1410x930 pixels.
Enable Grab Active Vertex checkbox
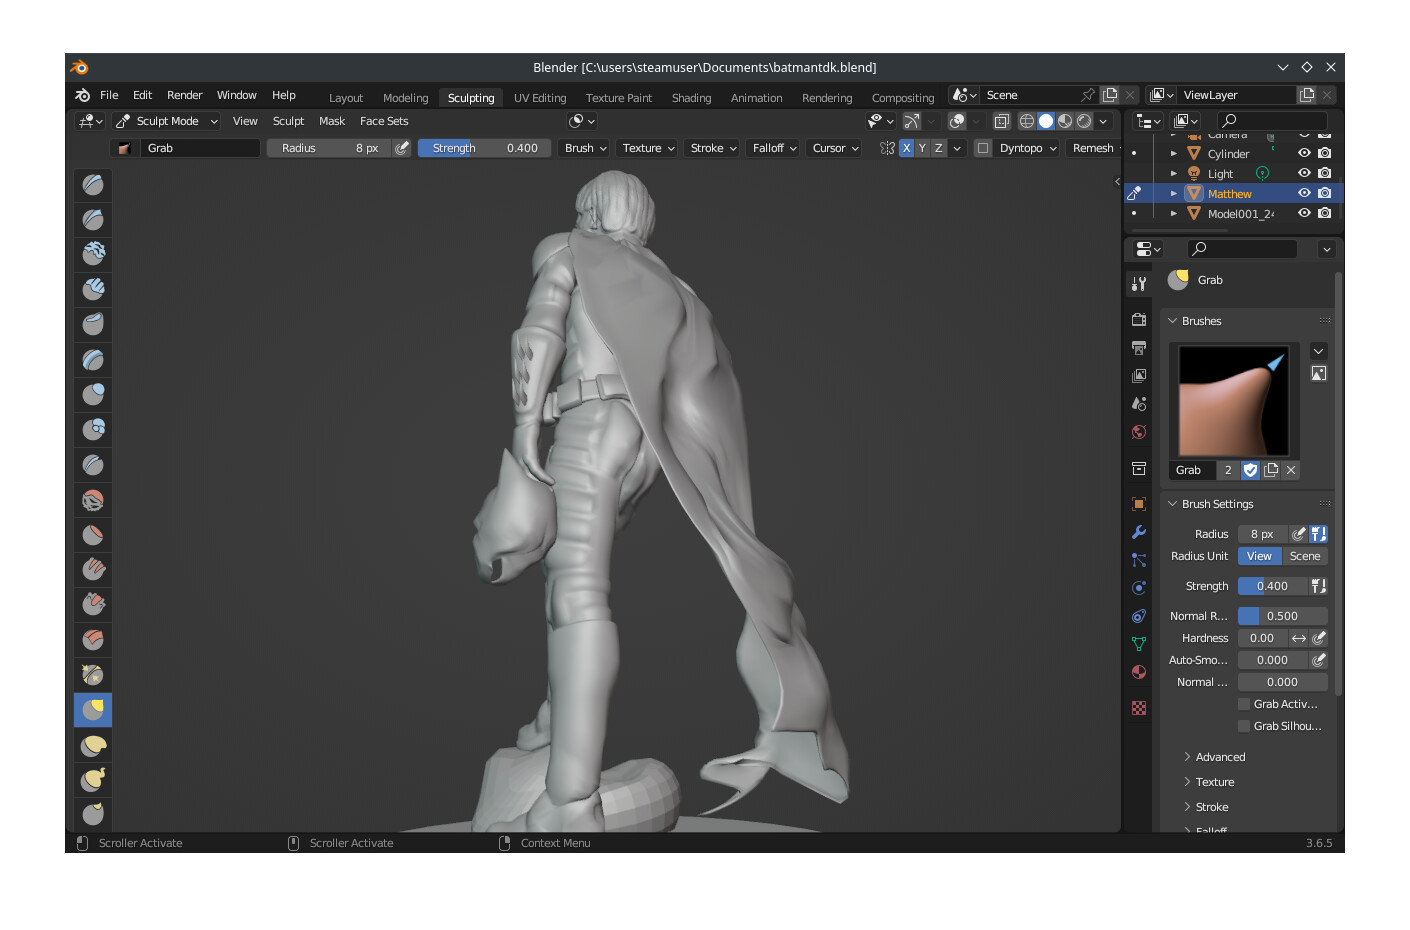[x=1244, y=704]
